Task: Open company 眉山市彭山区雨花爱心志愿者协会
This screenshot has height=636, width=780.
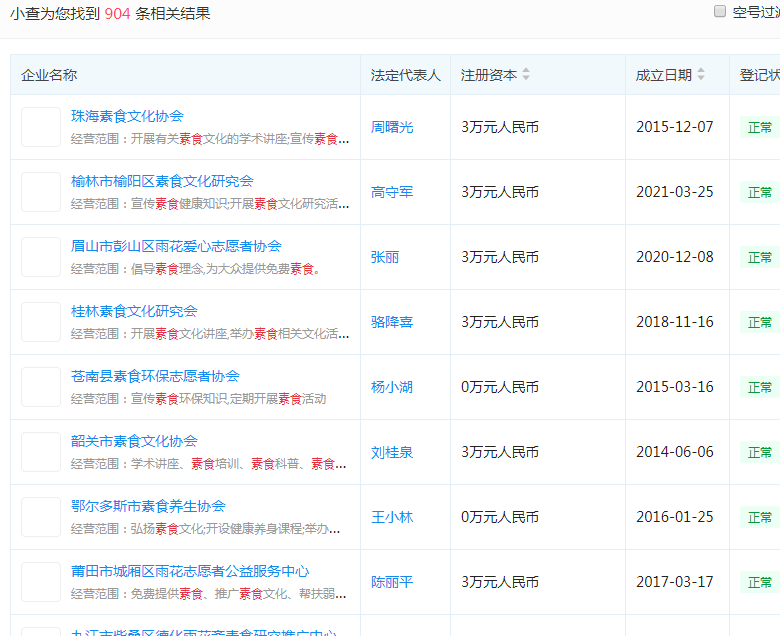Action: [176, 246]
